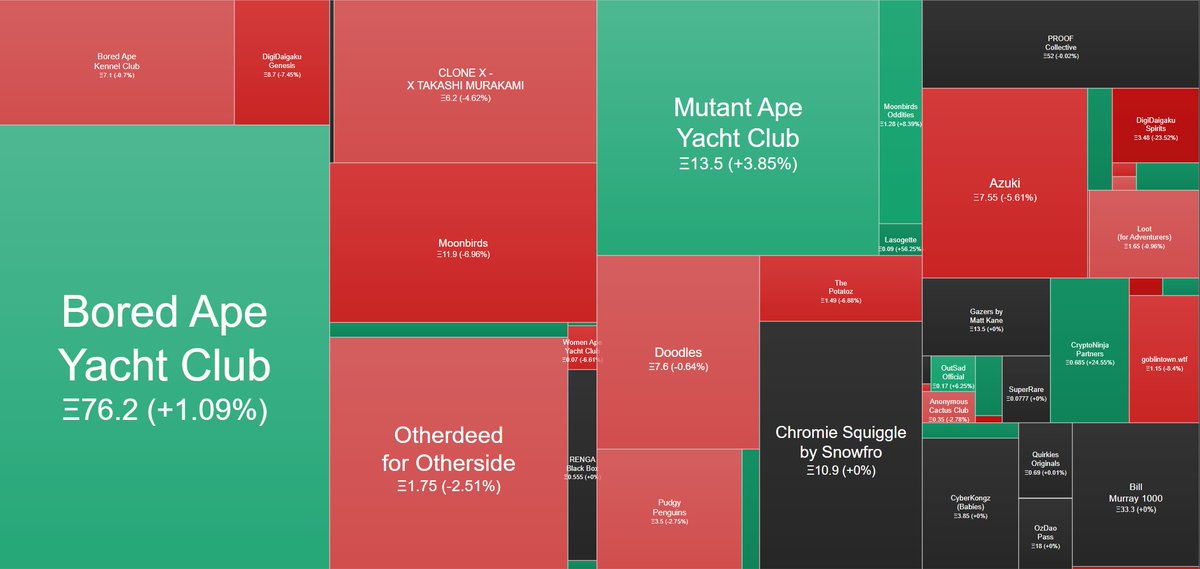Click the Ξ10.9 (+0%) value
This screenshot has width=1200, height=569.
pos(840,469)
